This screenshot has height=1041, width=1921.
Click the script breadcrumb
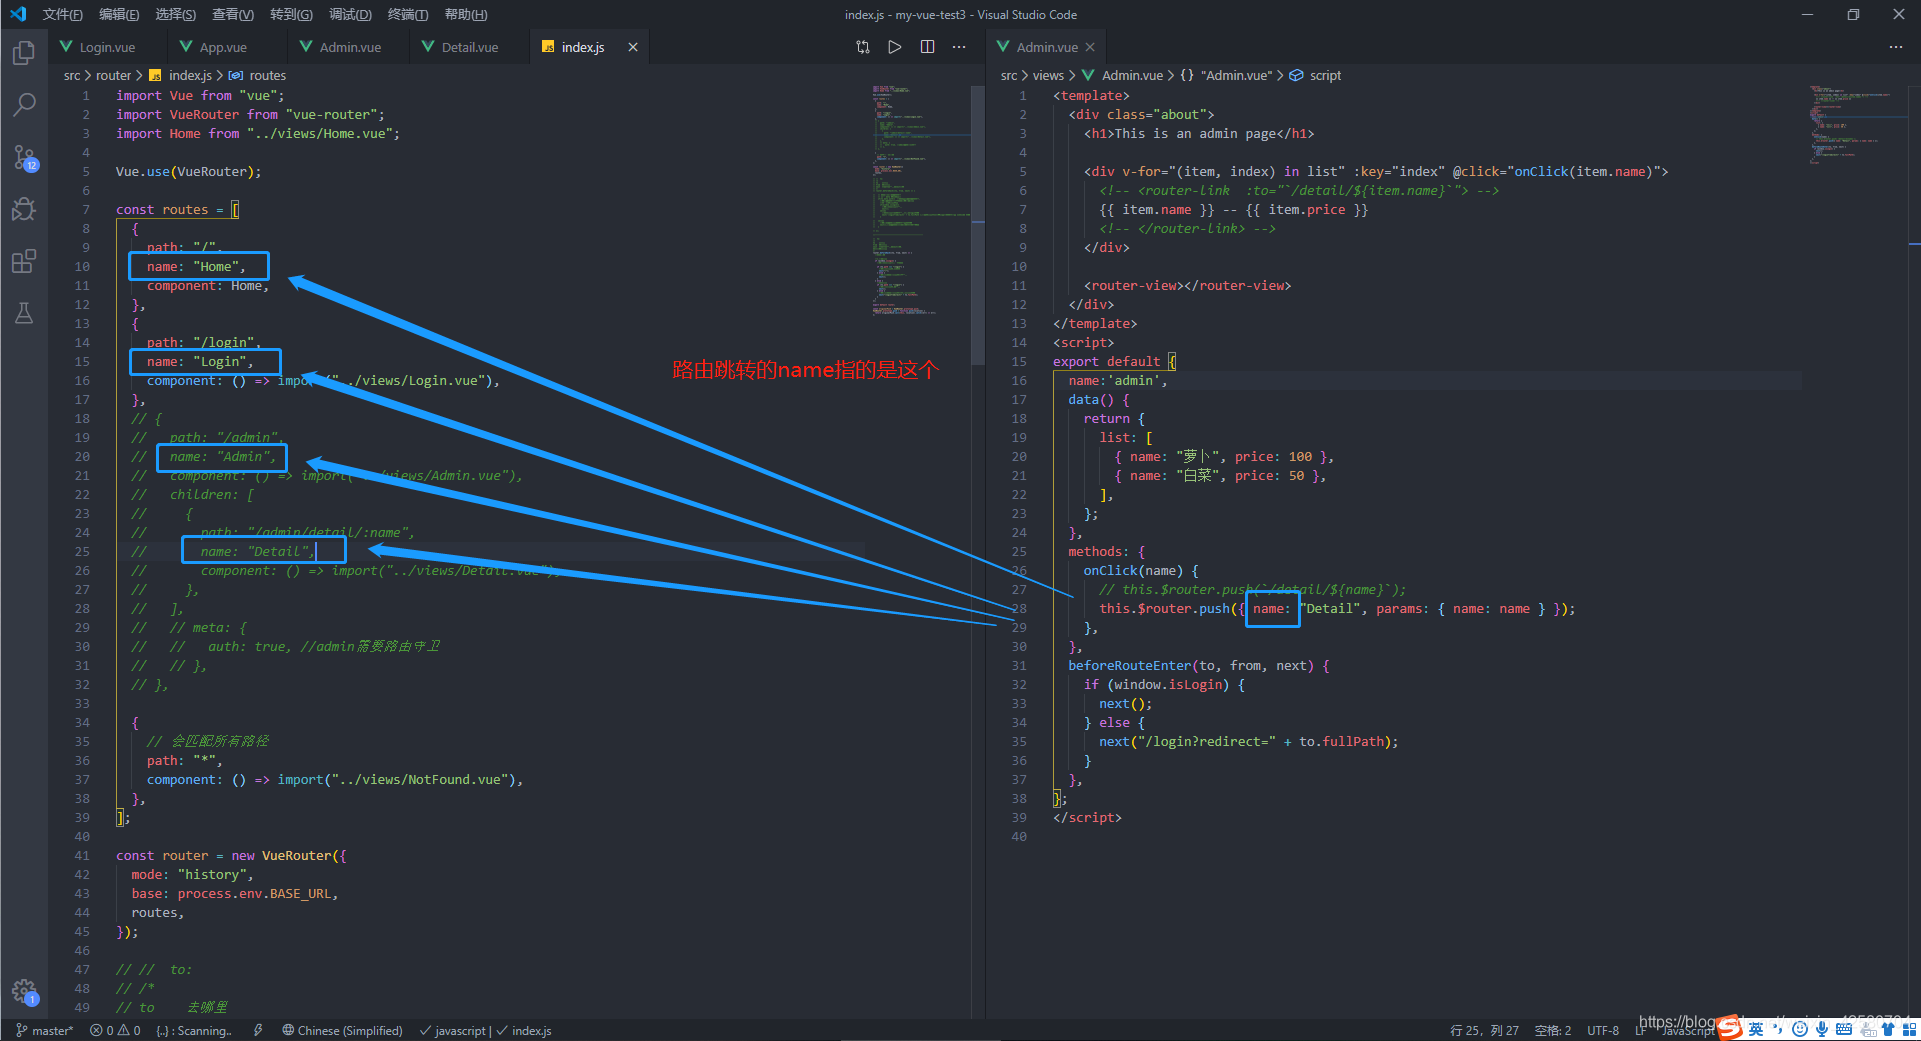point(1316,75)
